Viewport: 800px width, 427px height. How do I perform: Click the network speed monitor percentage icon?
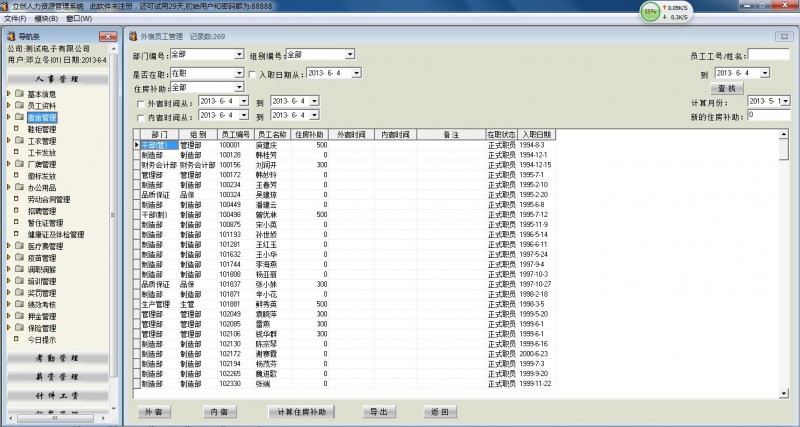(651, 11)
